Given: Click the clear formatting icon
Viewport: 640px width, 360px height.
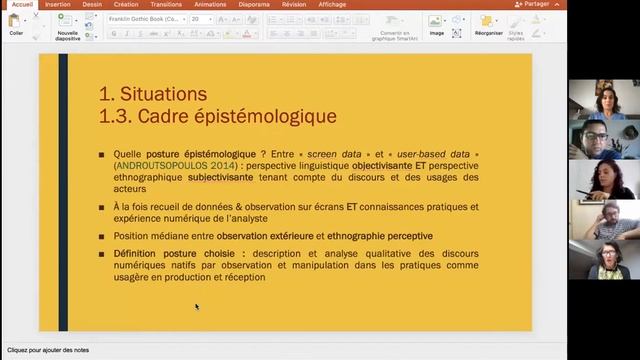Looking at the screenshot, I should (x=252, y=20).
